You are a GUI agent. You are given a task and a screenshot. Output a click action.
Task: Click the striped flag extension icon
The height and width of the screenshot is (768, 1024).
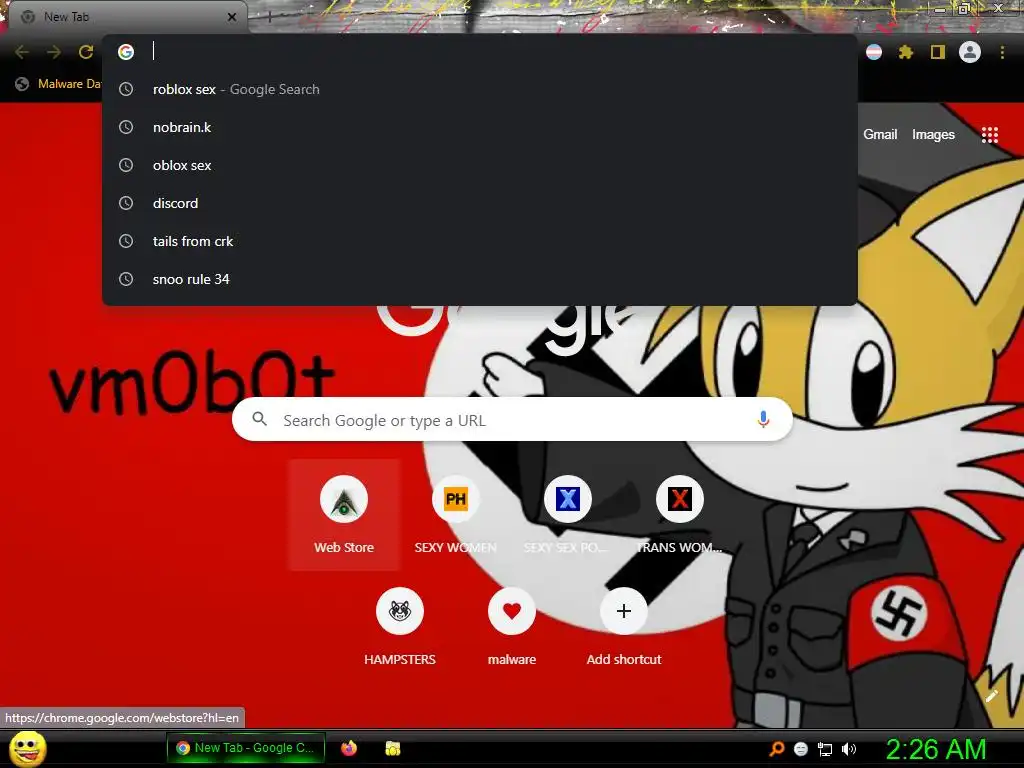coord(874,52)
